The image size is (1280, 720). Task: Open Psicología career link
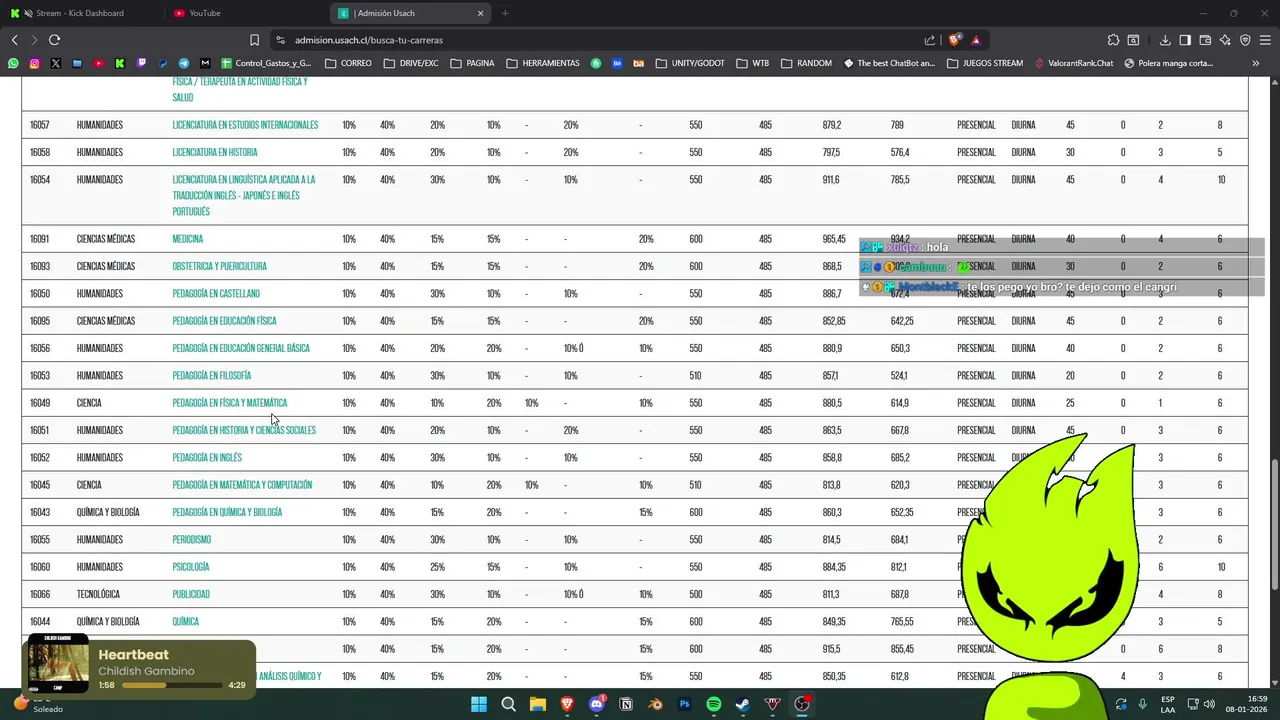coord(191,567)
